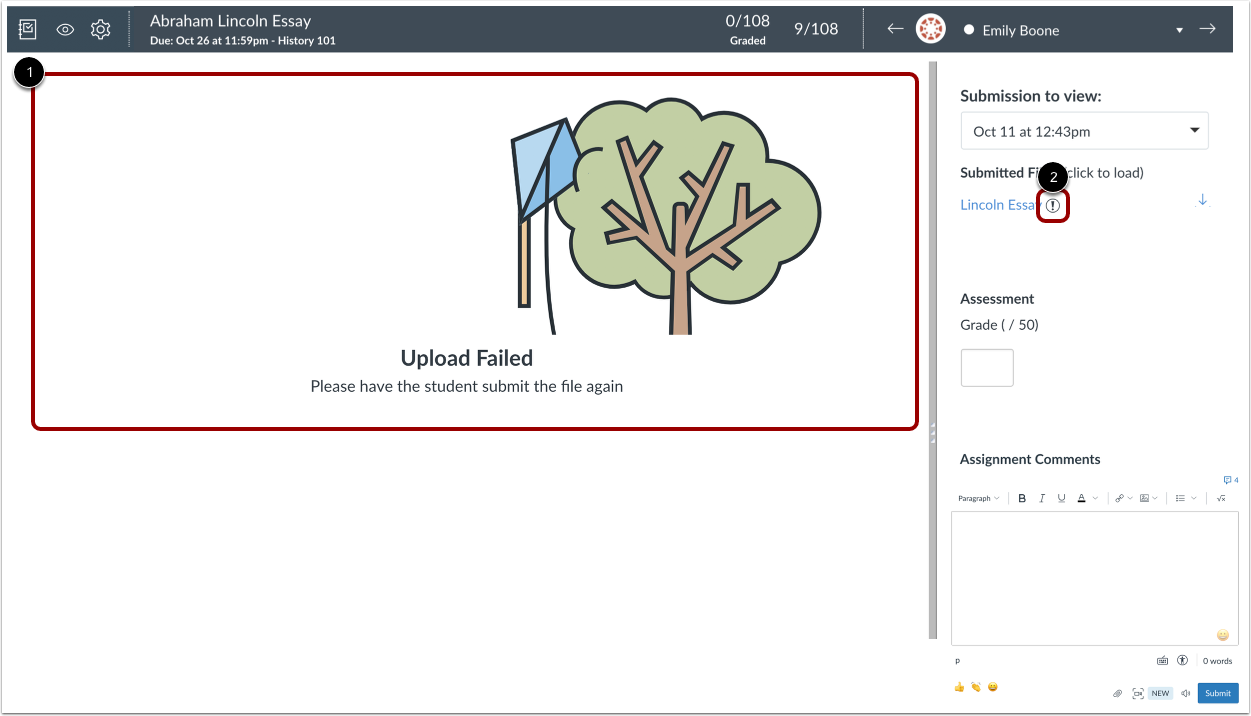View keyboard shortcuts icon
This screenshot has width=1251, height=716.
(x=1162, y=661)
